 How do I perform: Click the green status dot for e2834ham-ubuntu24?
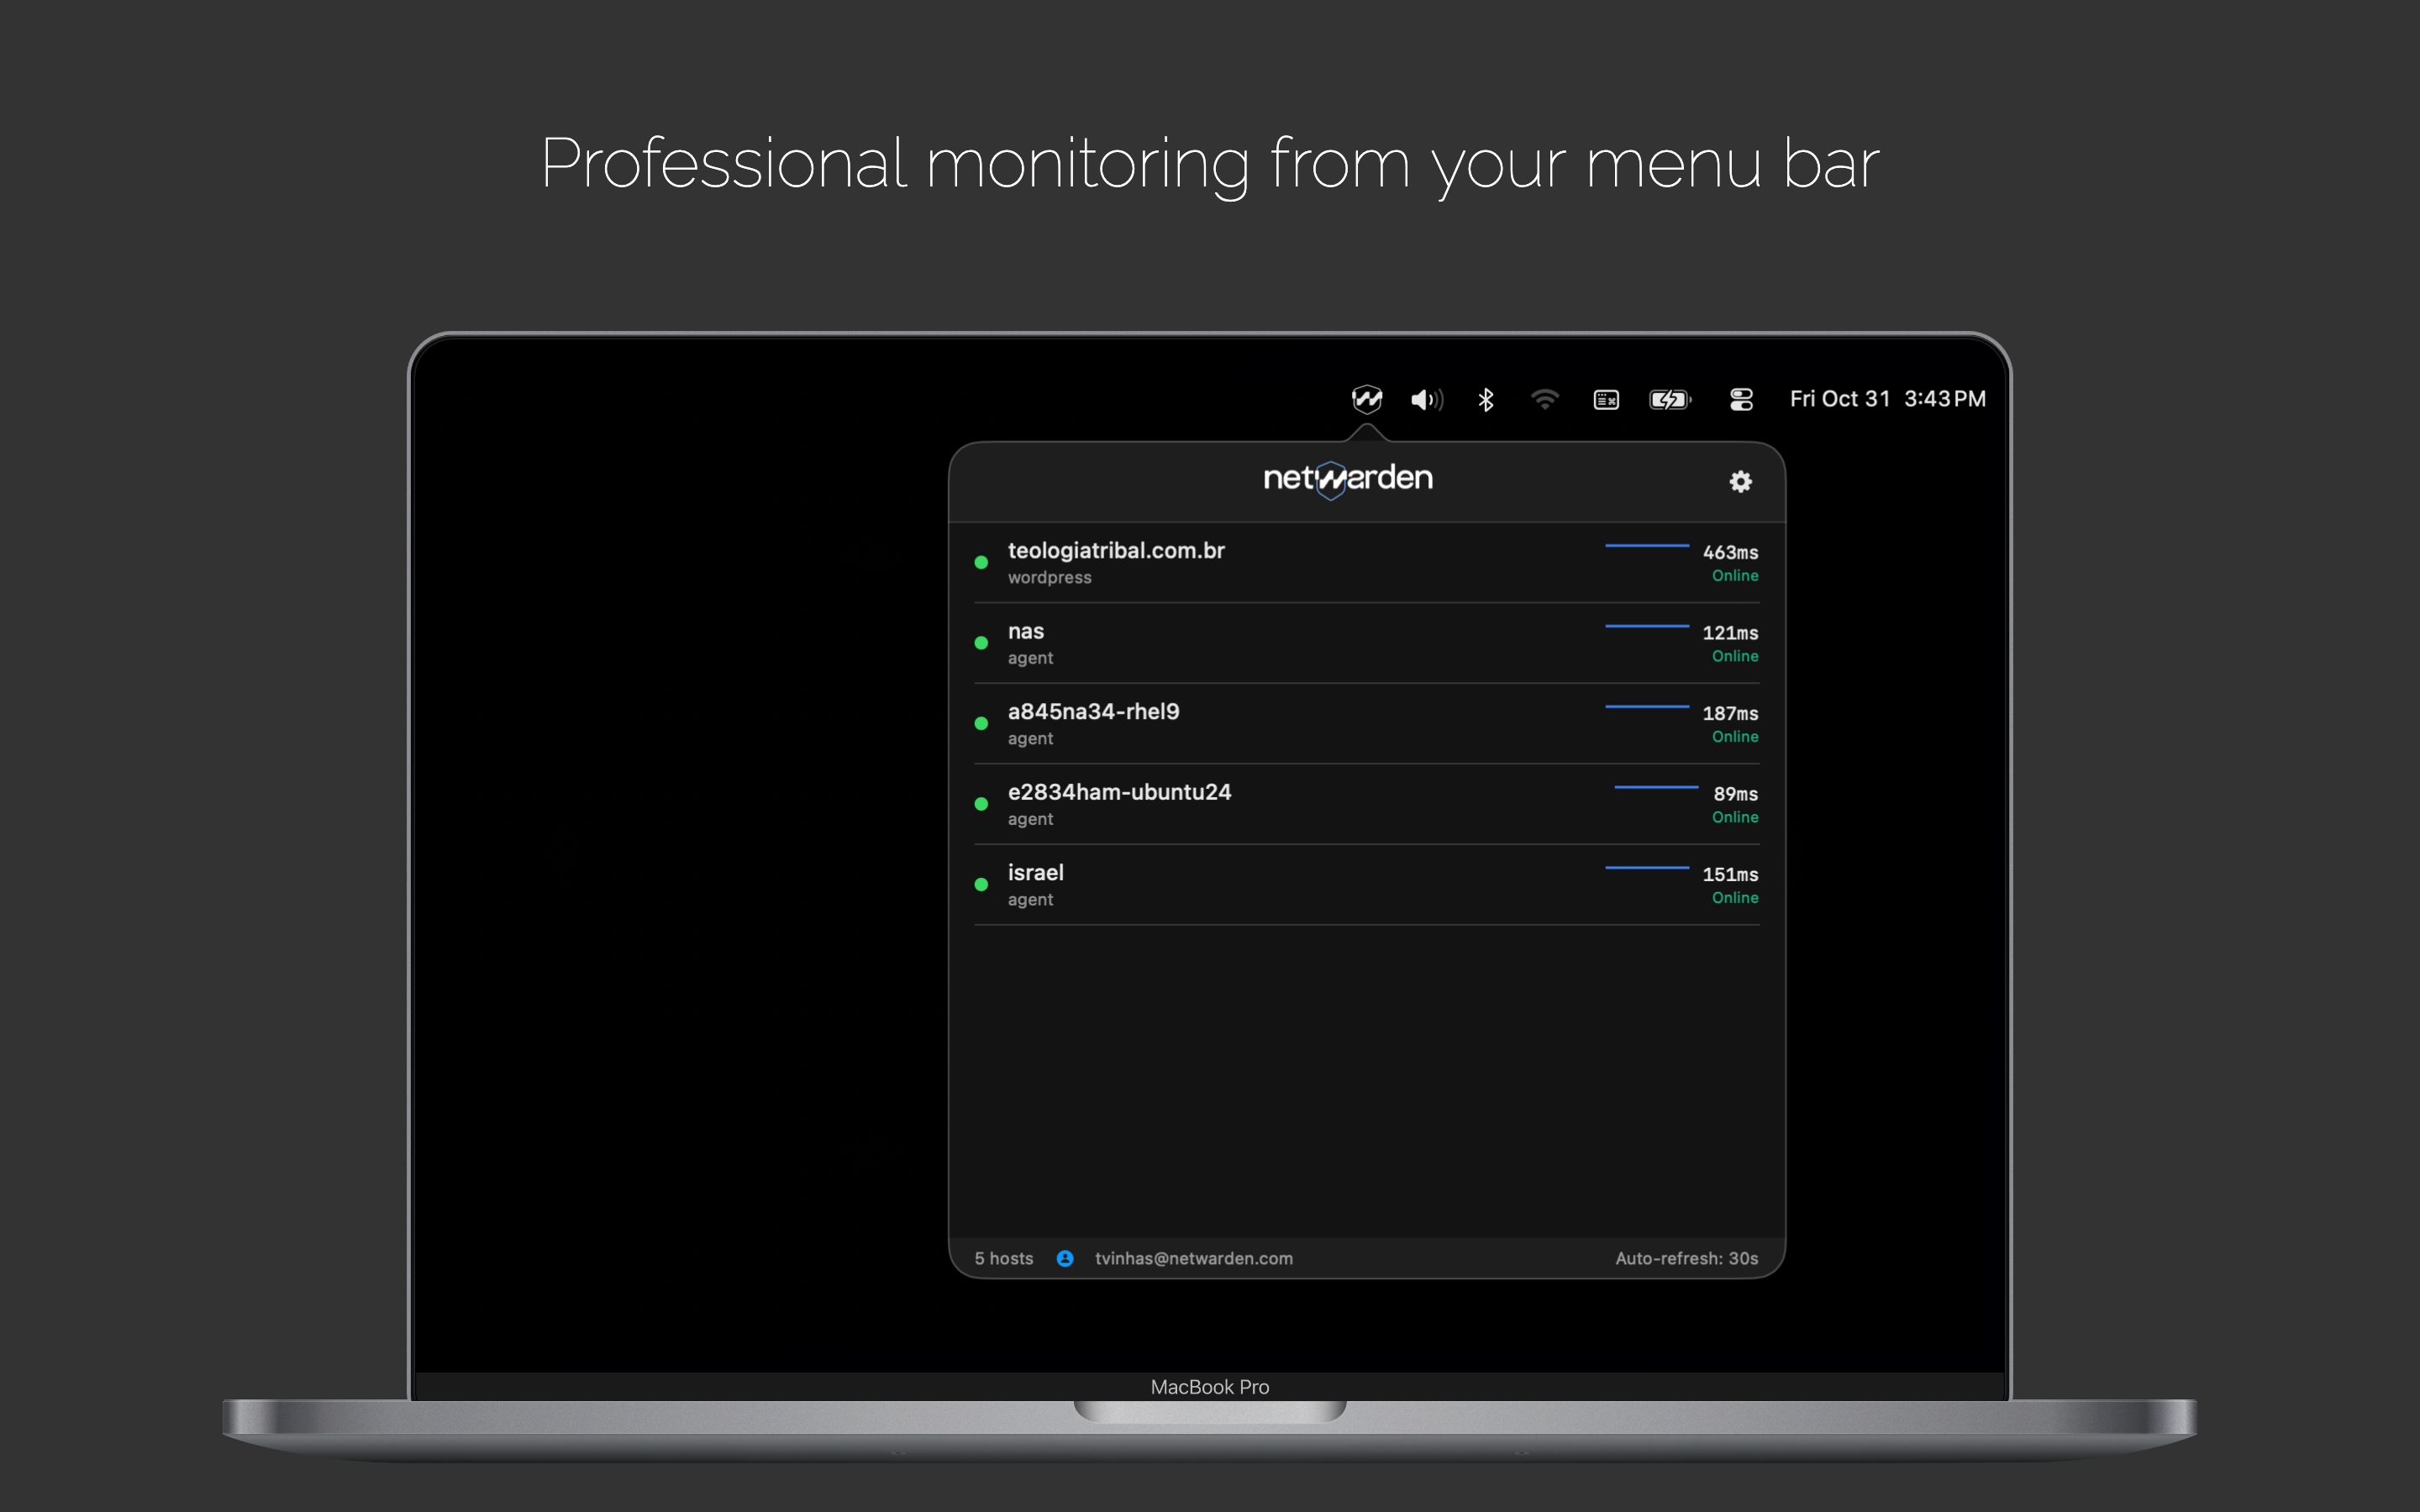pos(981,804)
